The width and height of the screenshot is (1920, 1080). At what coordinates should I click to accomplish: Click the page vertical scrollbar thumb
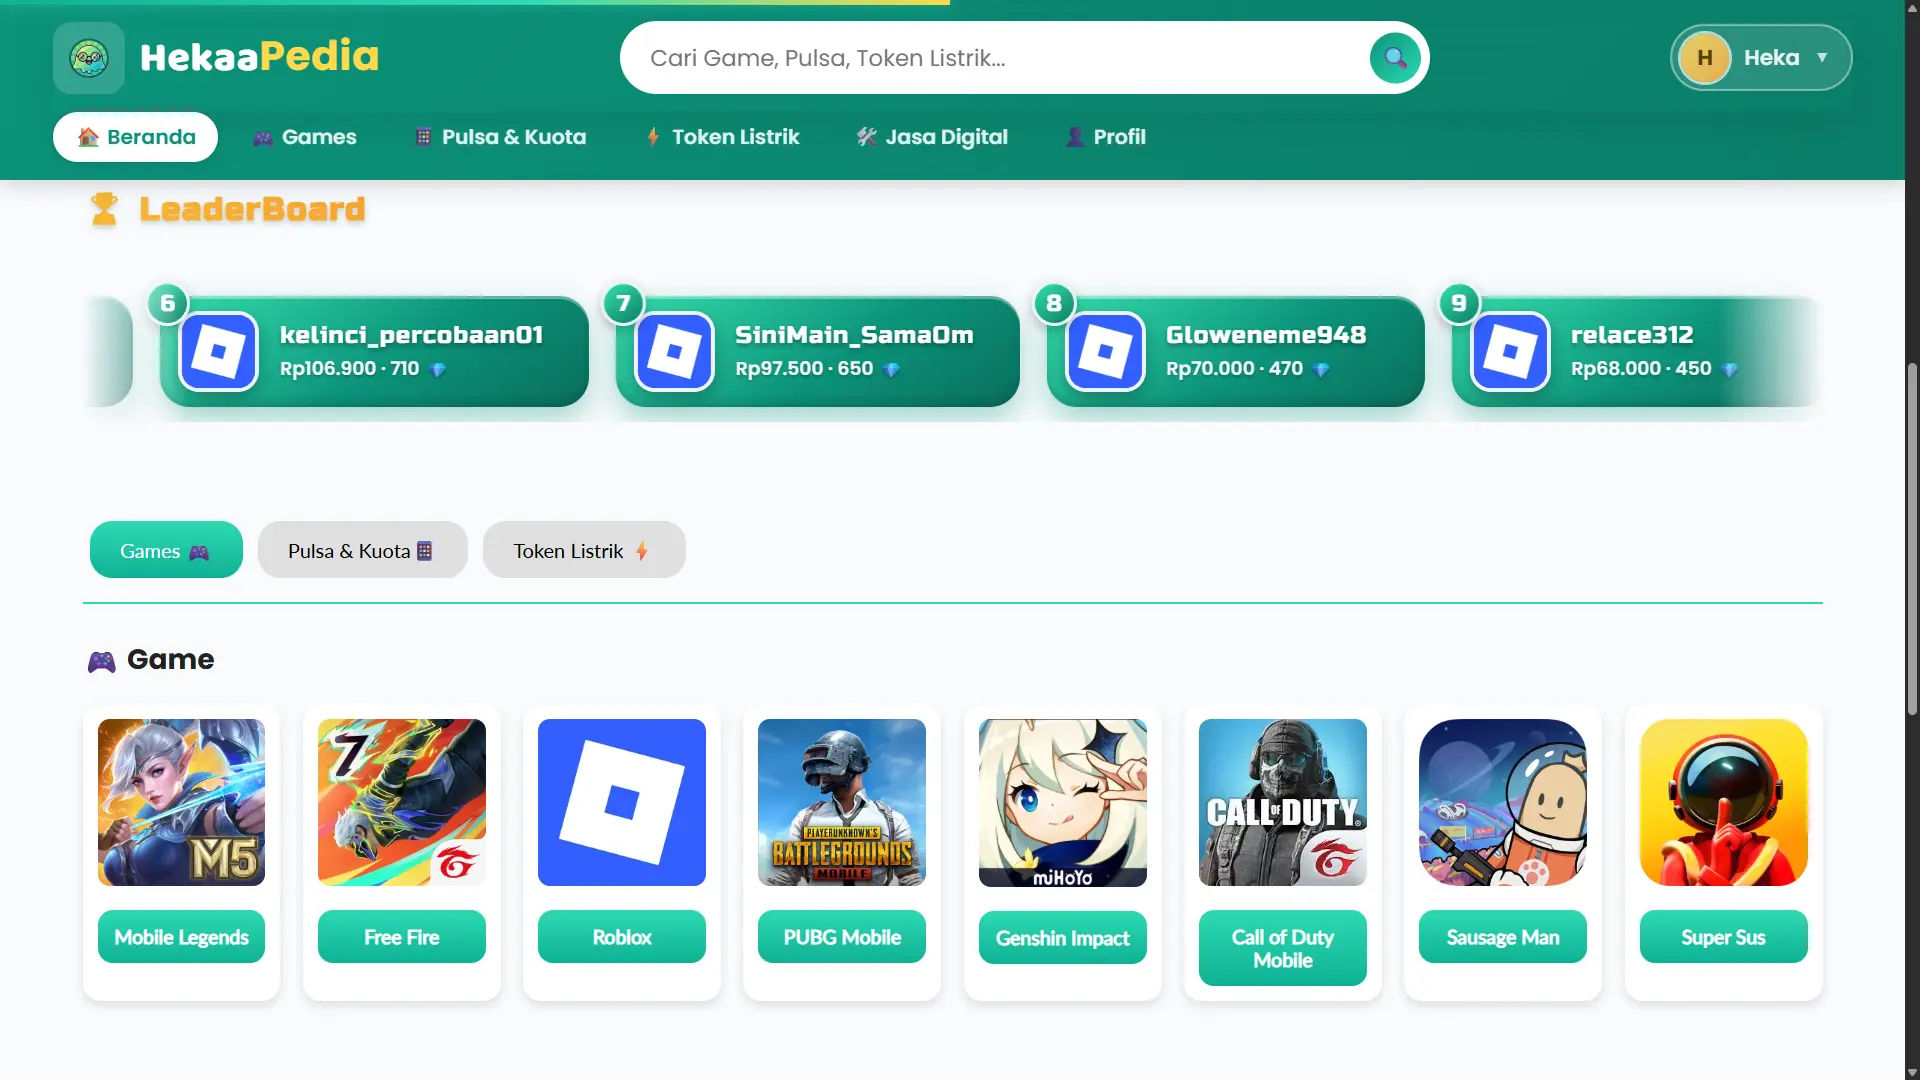[x=1912, y=538]
